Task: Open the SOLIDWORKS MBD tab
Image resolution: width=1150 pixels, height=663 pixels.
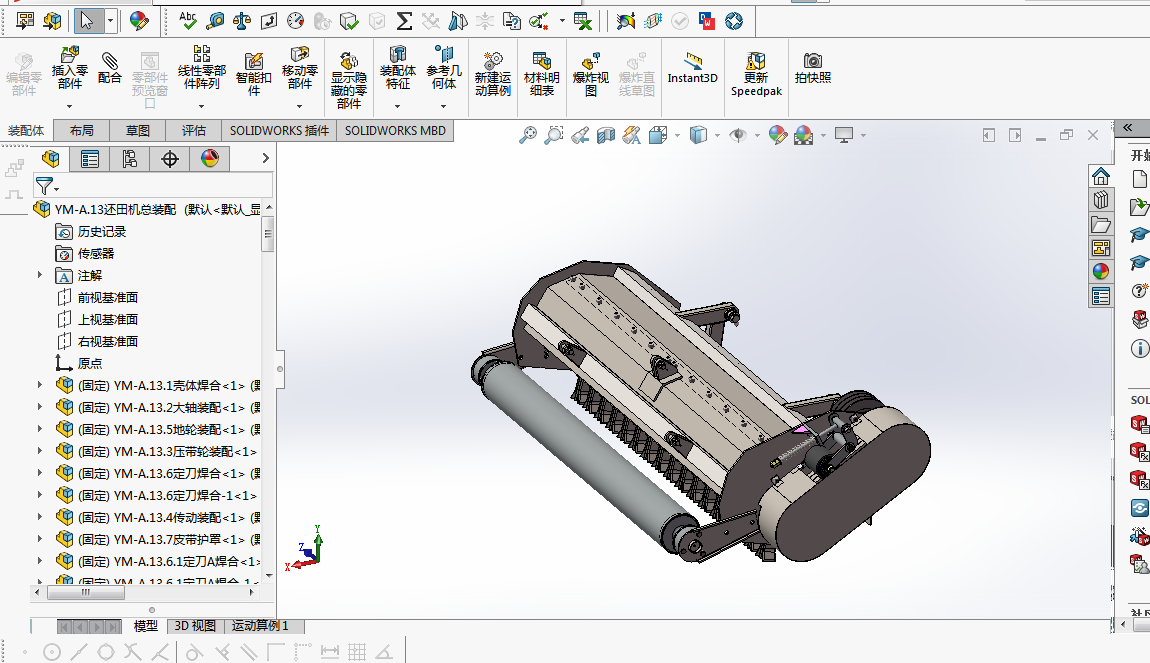Action: click(x=396, y=130)
